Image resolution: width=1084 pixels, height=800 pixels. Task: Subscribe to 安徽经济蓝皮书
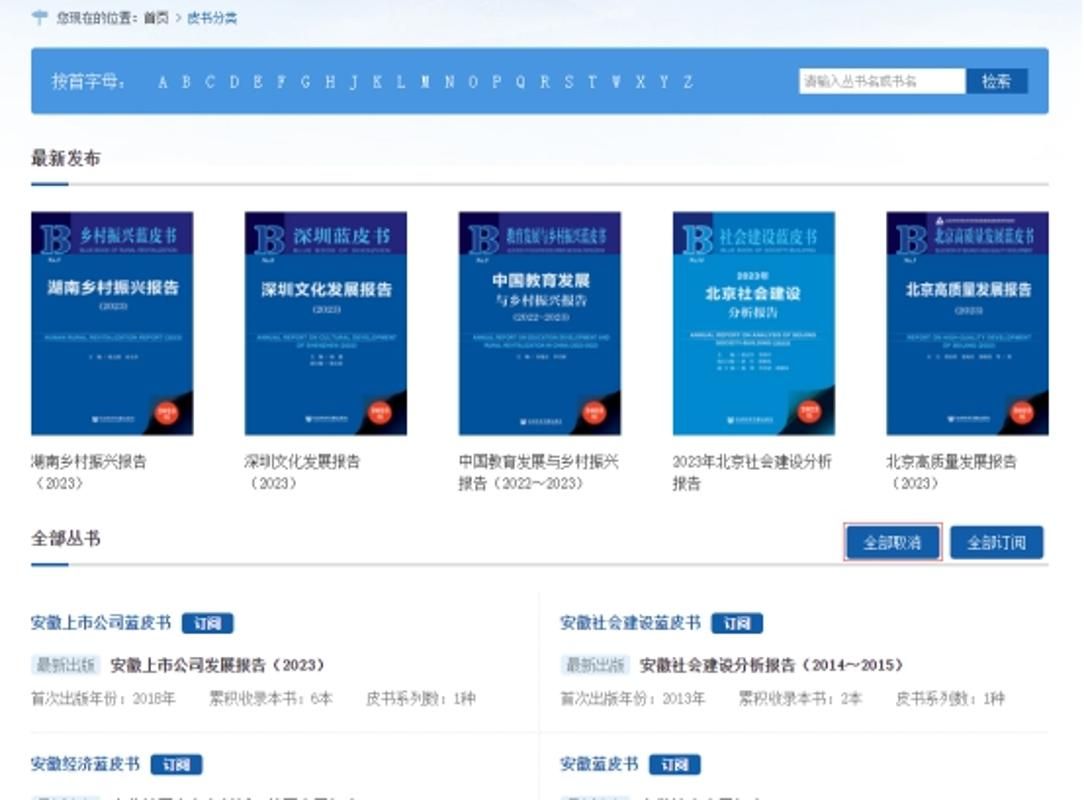click(177, 765)
